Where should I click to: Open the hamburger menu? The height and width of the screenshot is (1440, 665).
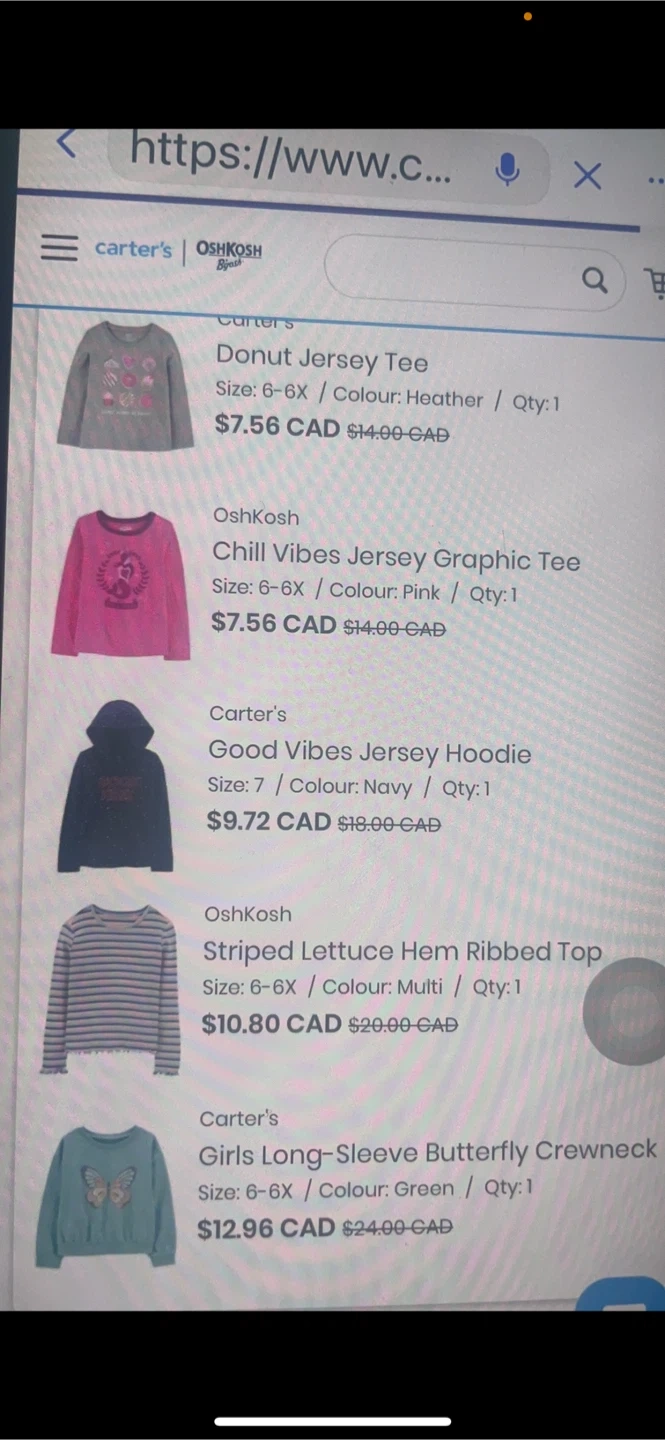(x=59, y=247)
